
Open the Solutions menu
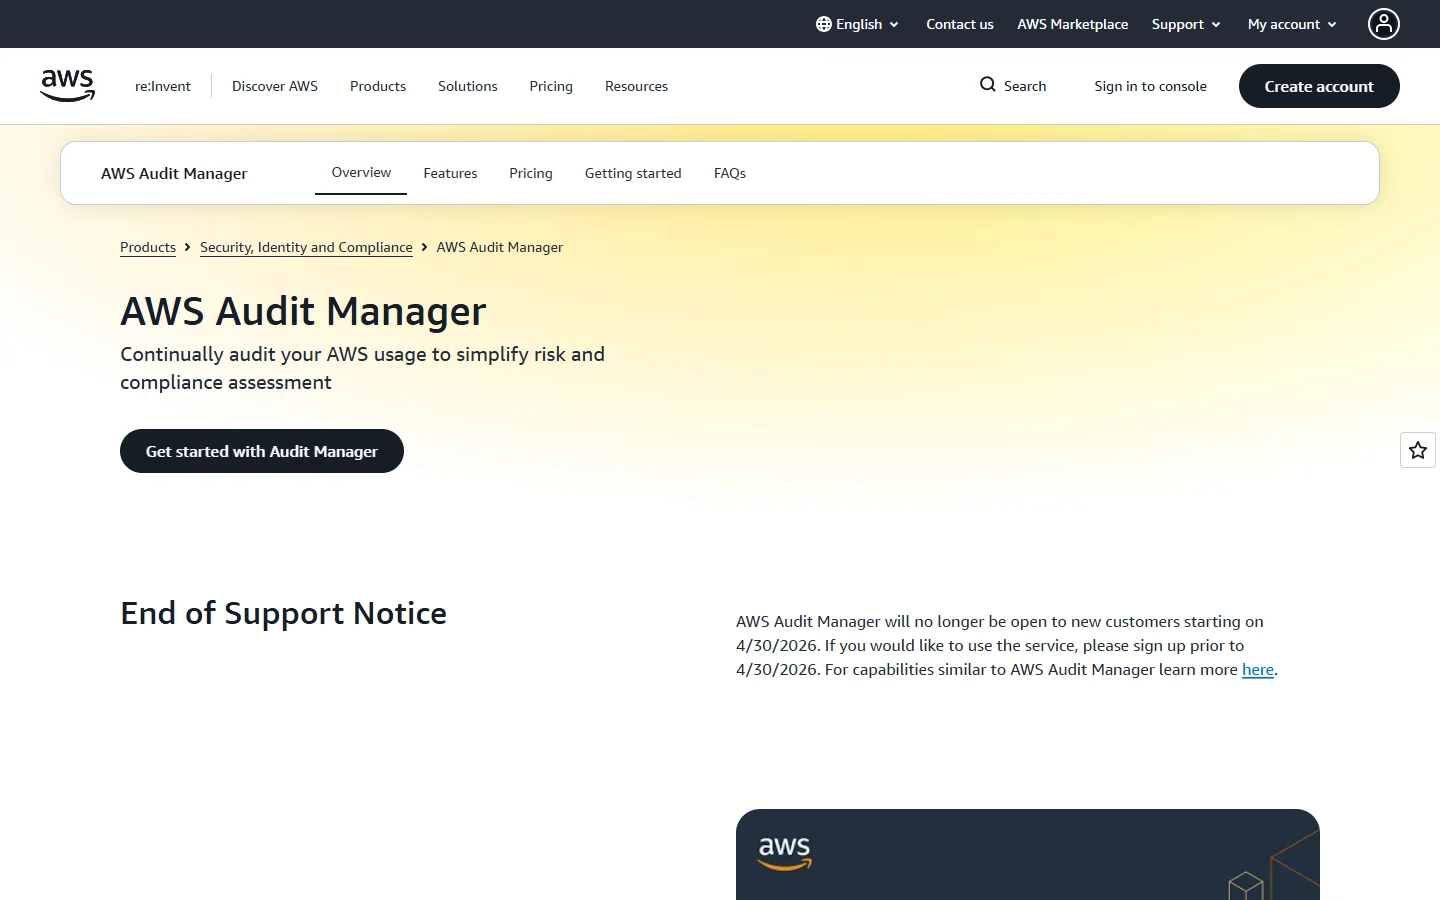(x=468, y=86)
